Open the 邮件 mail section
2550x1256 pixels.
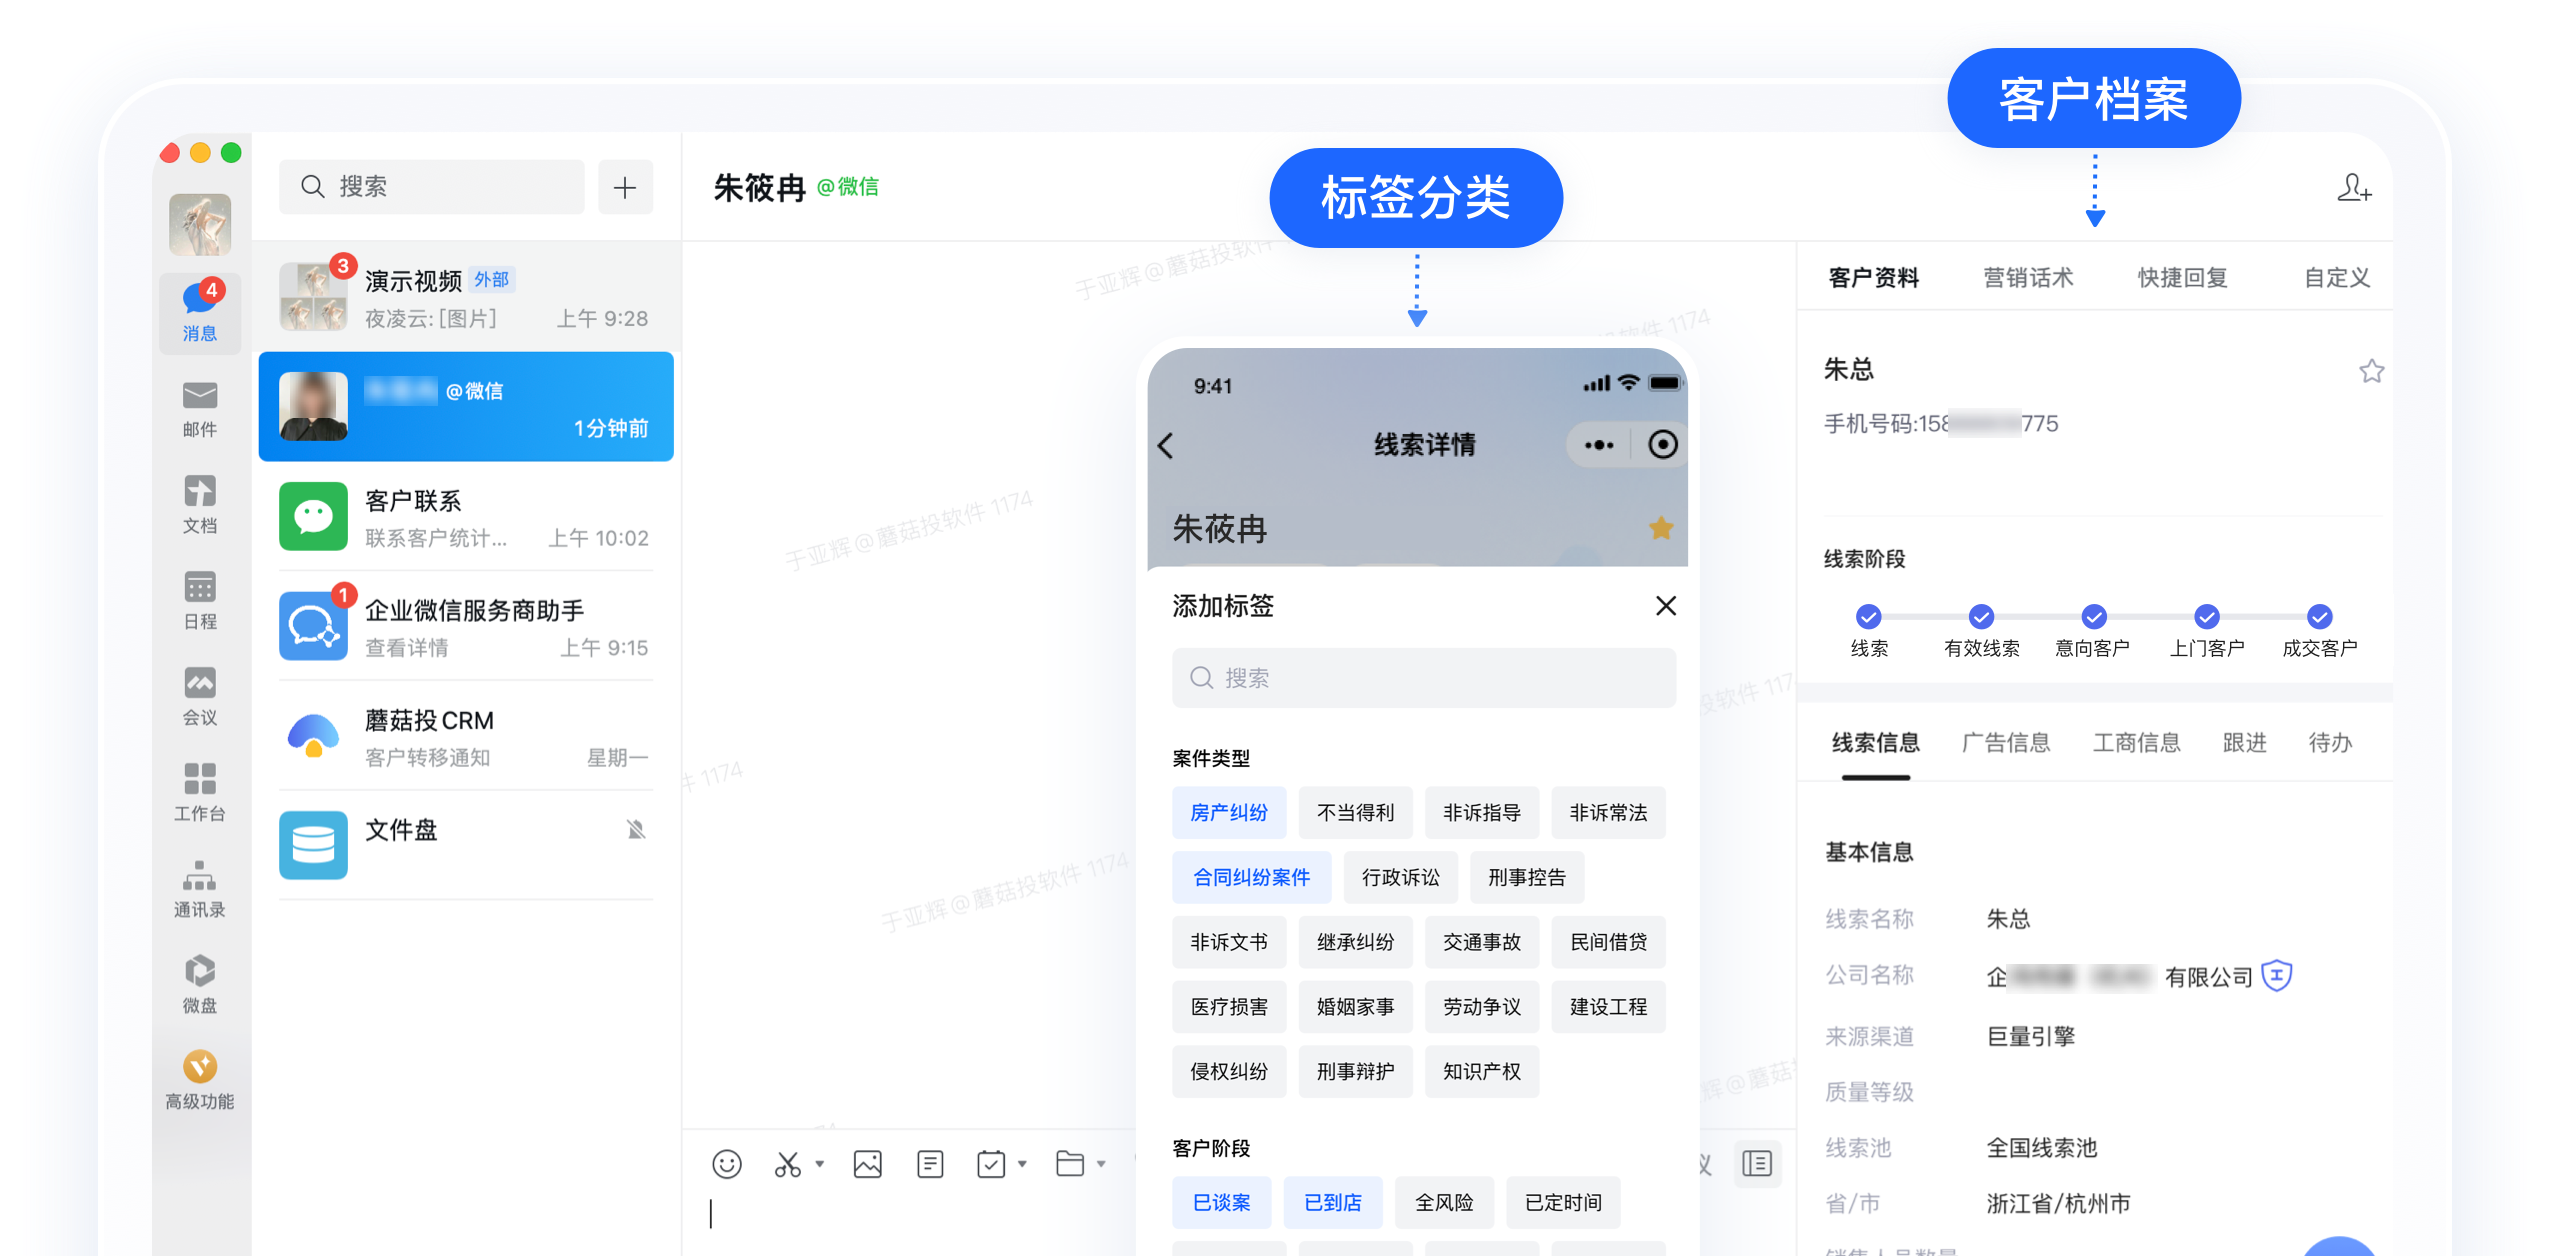199,408
